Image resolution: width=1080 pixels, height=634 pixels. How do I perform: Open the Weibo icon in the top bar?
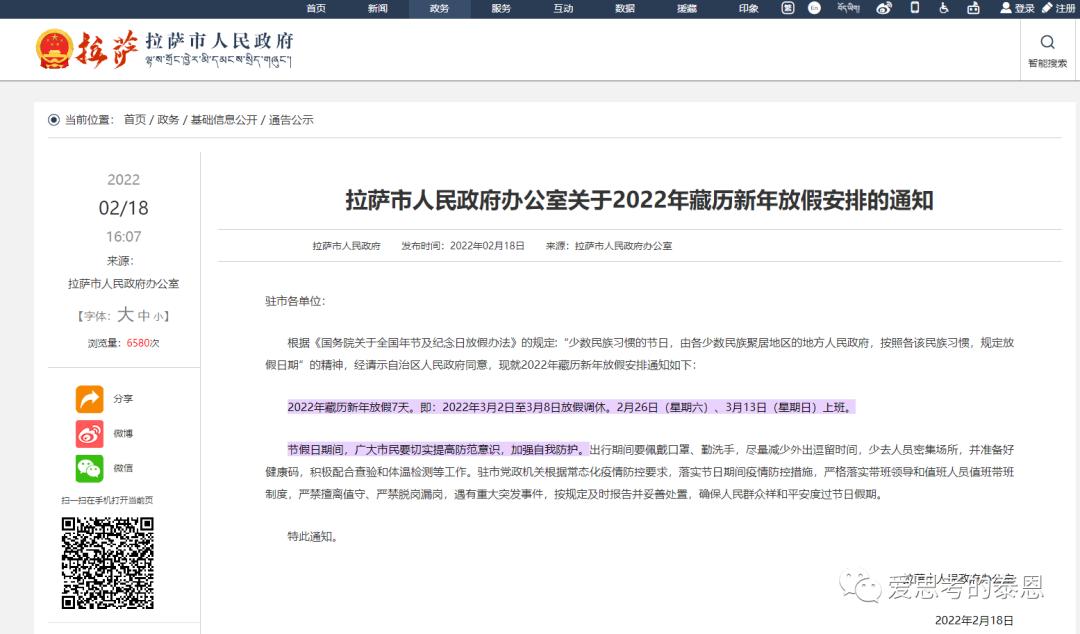(x=886, y=9)
